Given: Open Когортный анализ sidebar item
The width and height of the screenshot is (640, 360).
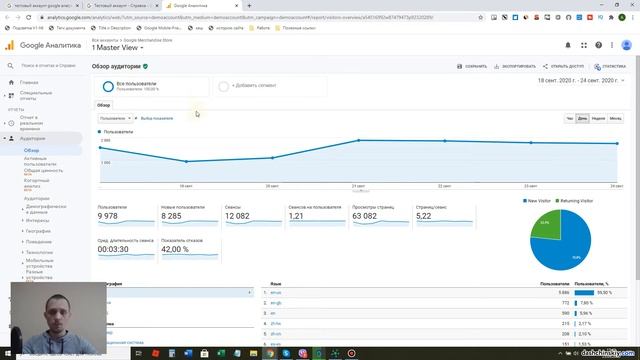Looking at the screenshot, I should (36, 183).
